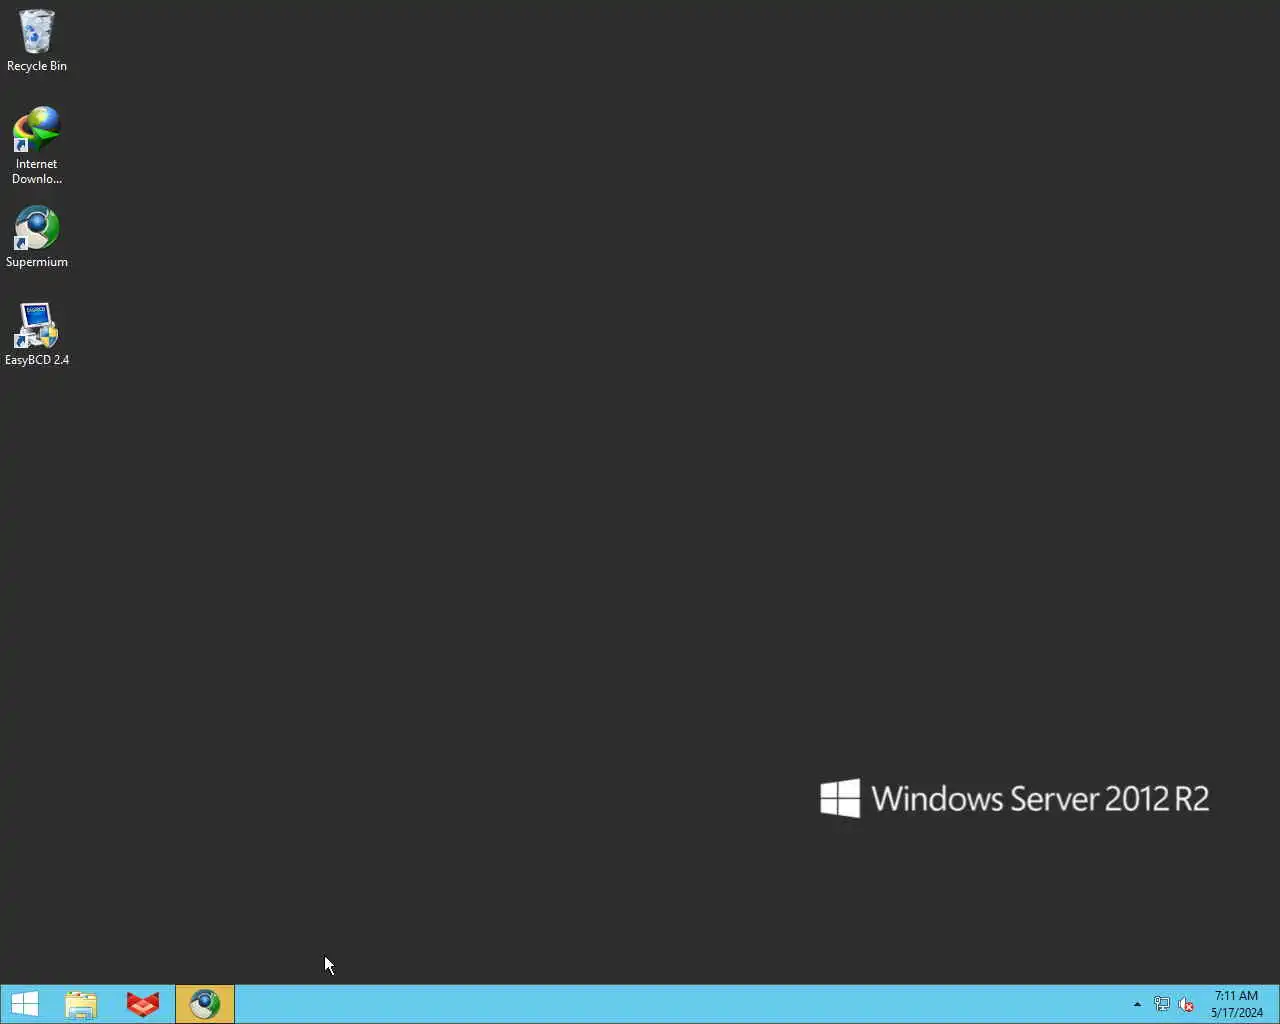The height and width of the screenshot is (1024, 1280).
Task: Select the Internet Download Manager shortcut
Action: tap(37, 145)
